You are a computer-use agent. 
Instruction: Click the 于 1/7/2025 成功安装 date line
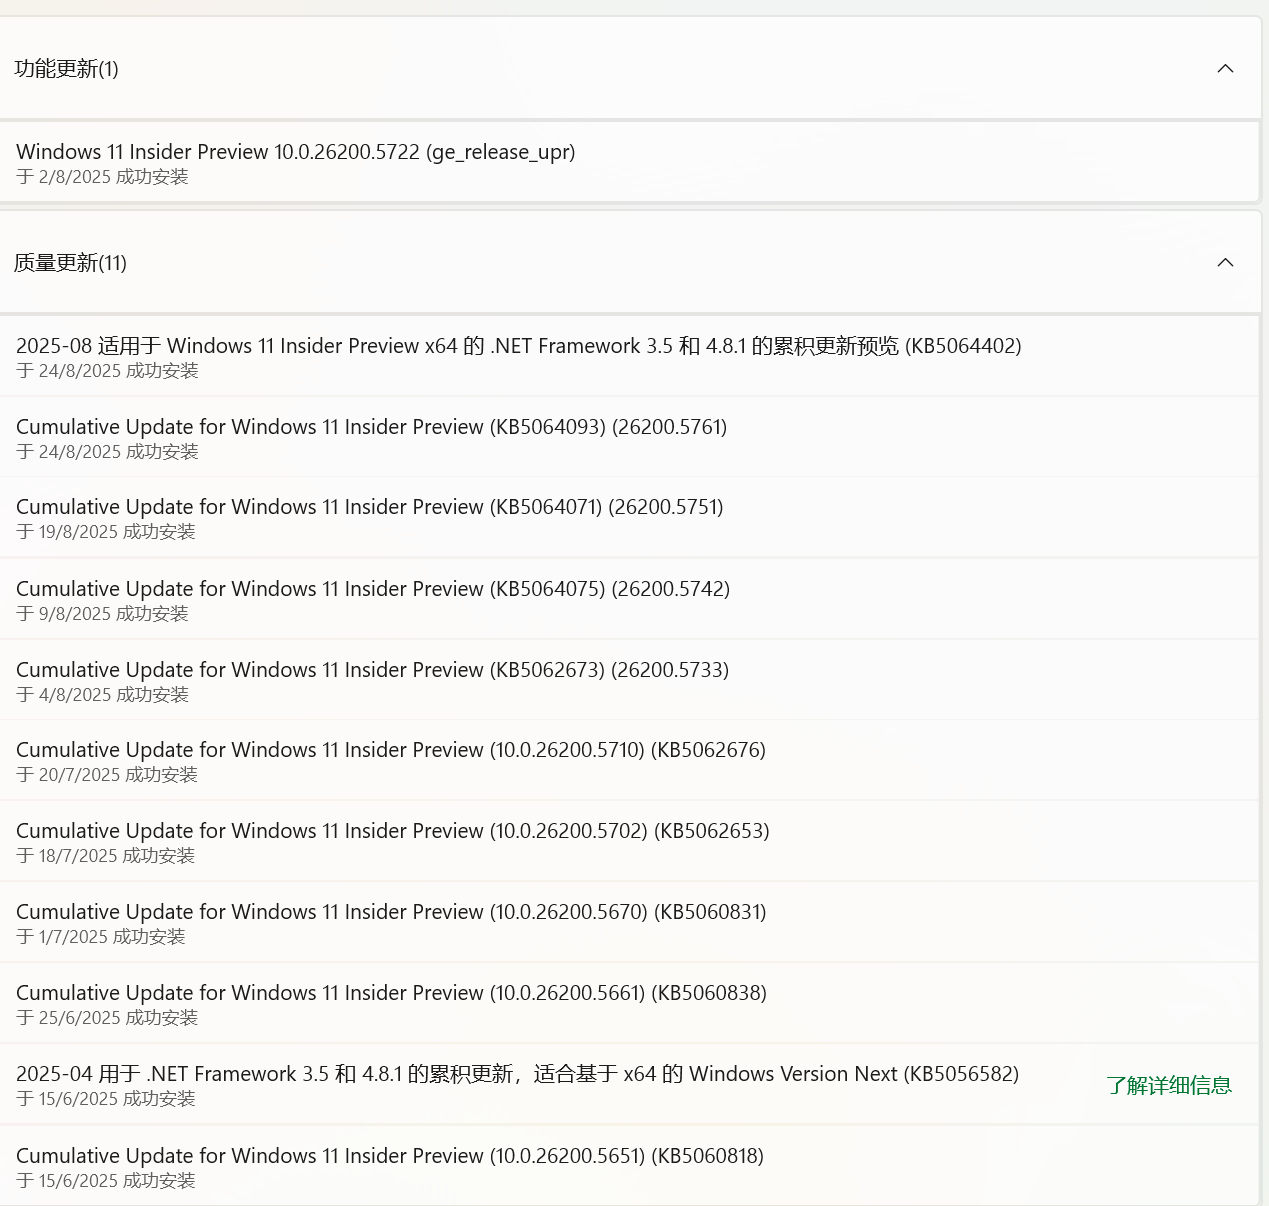click(101, 937)
